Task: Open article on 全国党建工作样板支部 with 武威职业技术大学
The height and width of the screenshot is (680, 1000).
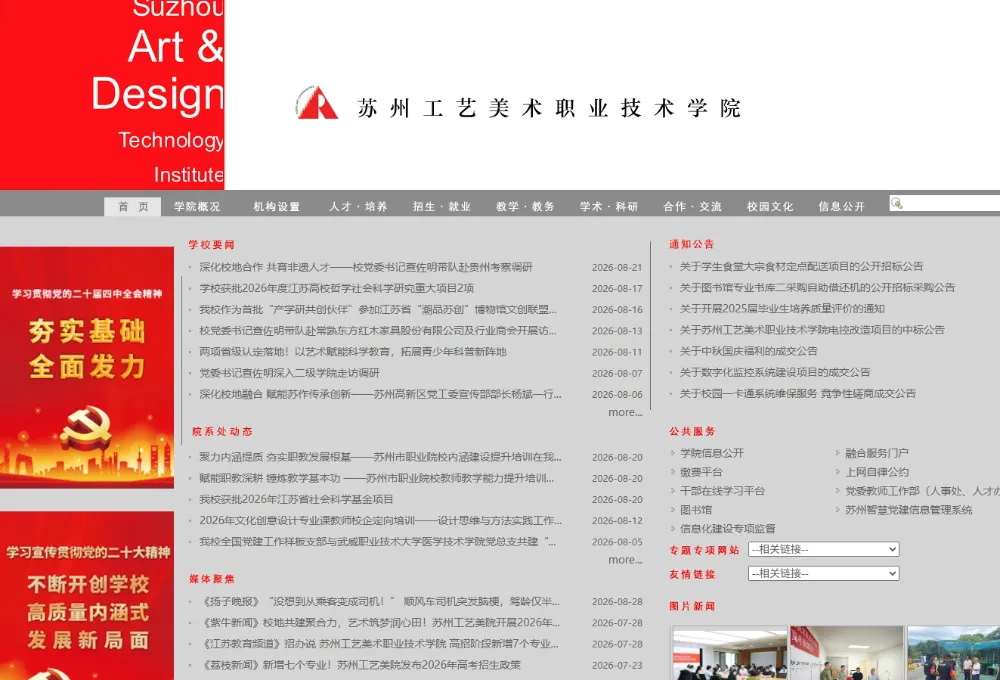Action: (378, 542)
